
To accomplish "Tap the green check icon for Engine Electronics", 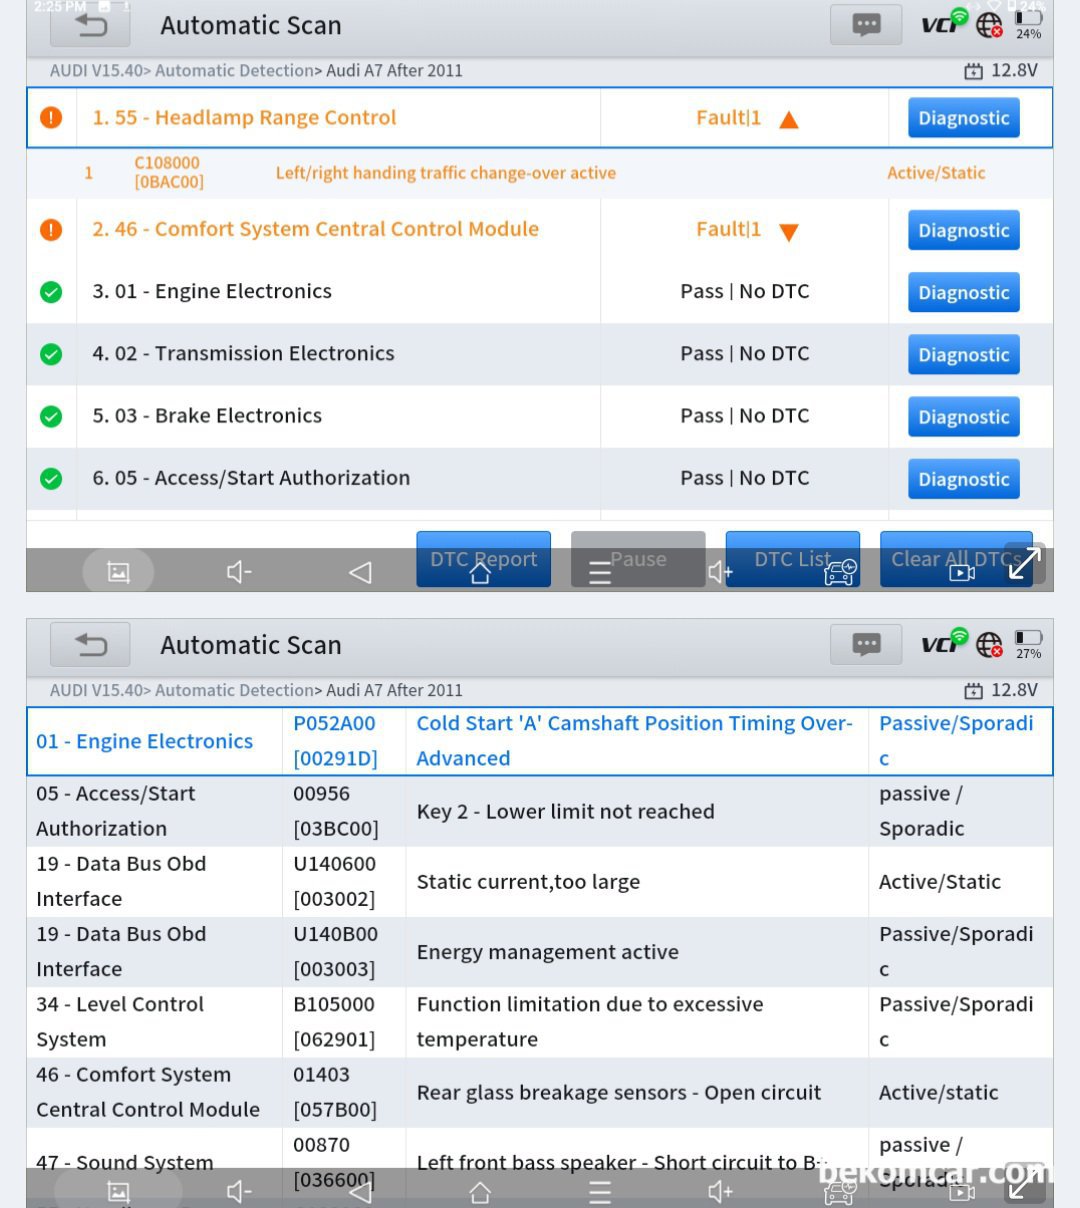I will [x=51, y=292].
